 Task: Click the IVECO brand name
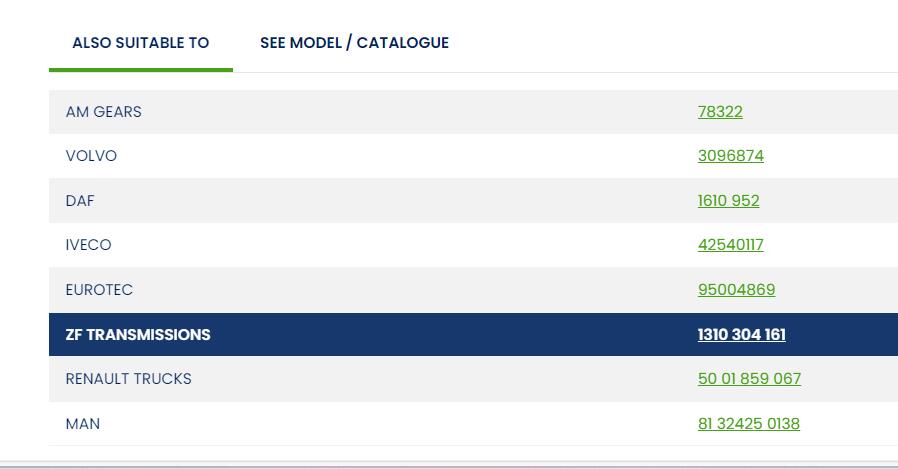click(89, 245)
